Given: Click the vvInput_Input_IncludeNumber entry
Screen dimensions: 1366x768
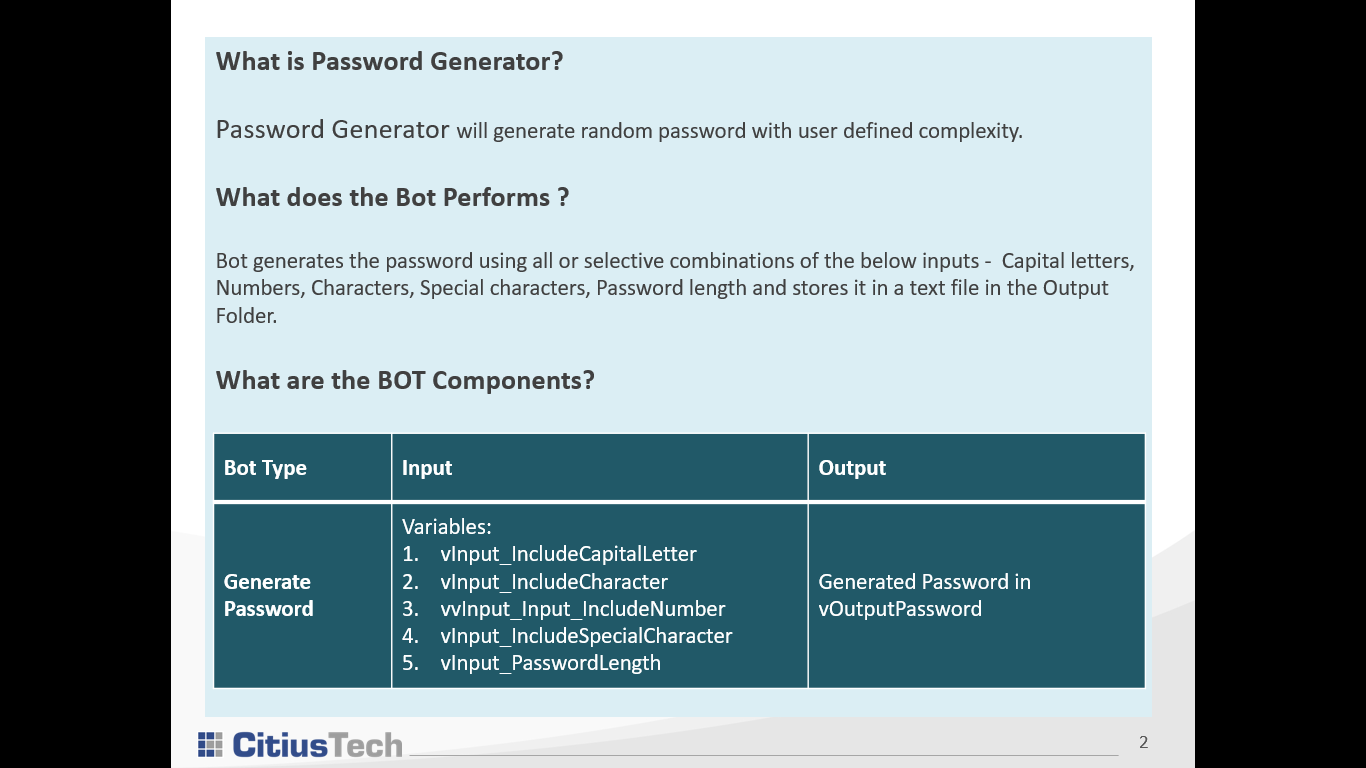Looking at the screenshot, I should [x=582, y=609].
